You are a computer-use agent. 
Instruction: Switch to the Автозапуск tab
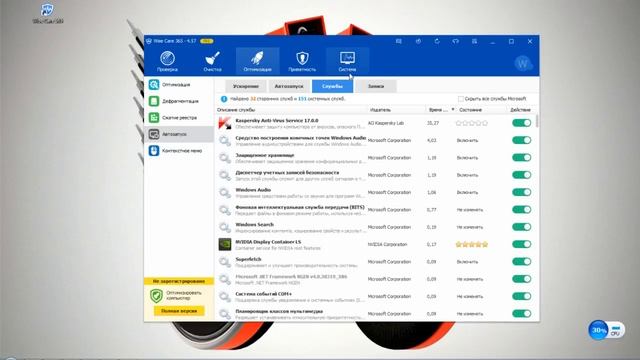(289, 86)
